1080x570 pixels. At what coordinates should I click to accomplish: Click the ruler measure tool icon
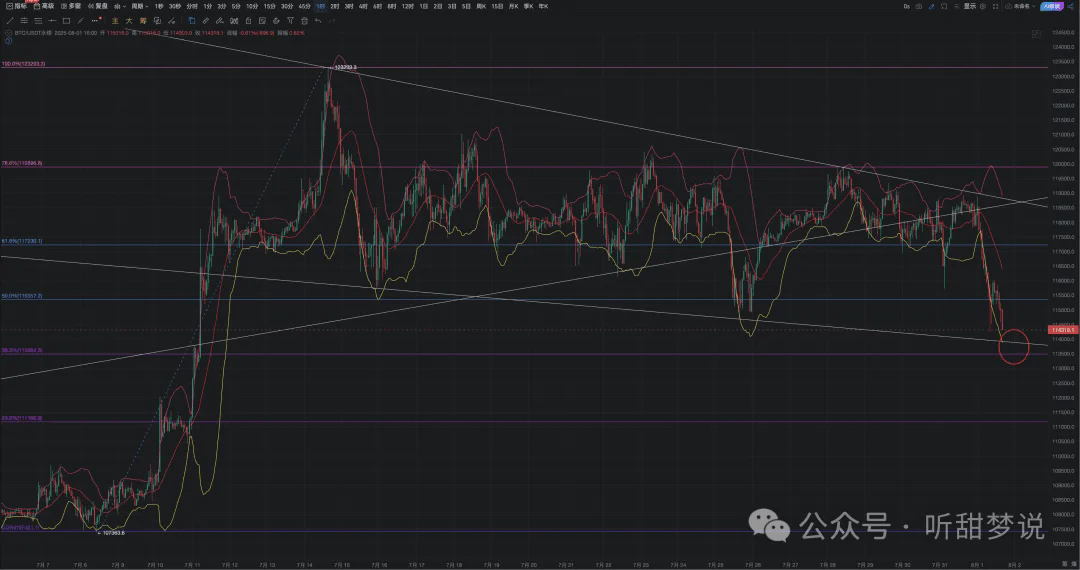coord(205,21)
